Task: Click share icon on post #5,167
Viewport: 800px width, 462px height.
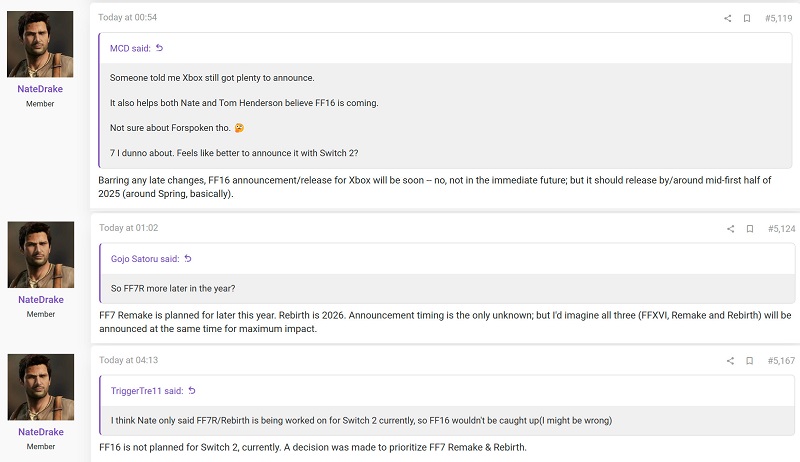Action: coord(728,360)
